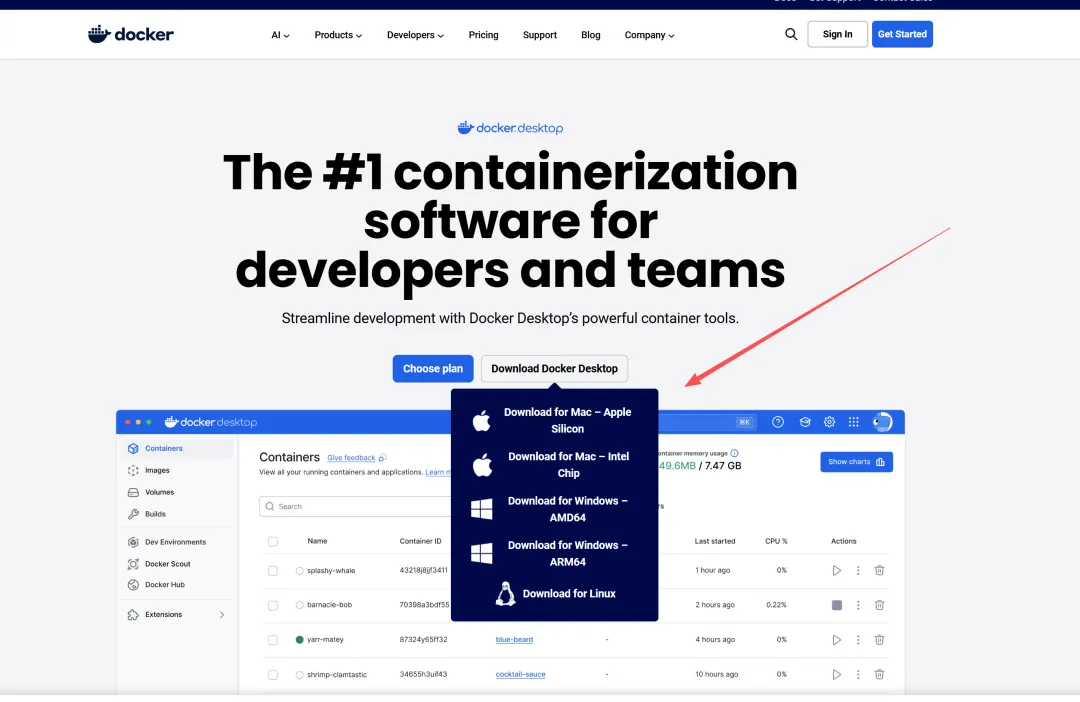
Task: Click the Docker Hub icon
Action: pyautogui.click(x=133, y=585)
